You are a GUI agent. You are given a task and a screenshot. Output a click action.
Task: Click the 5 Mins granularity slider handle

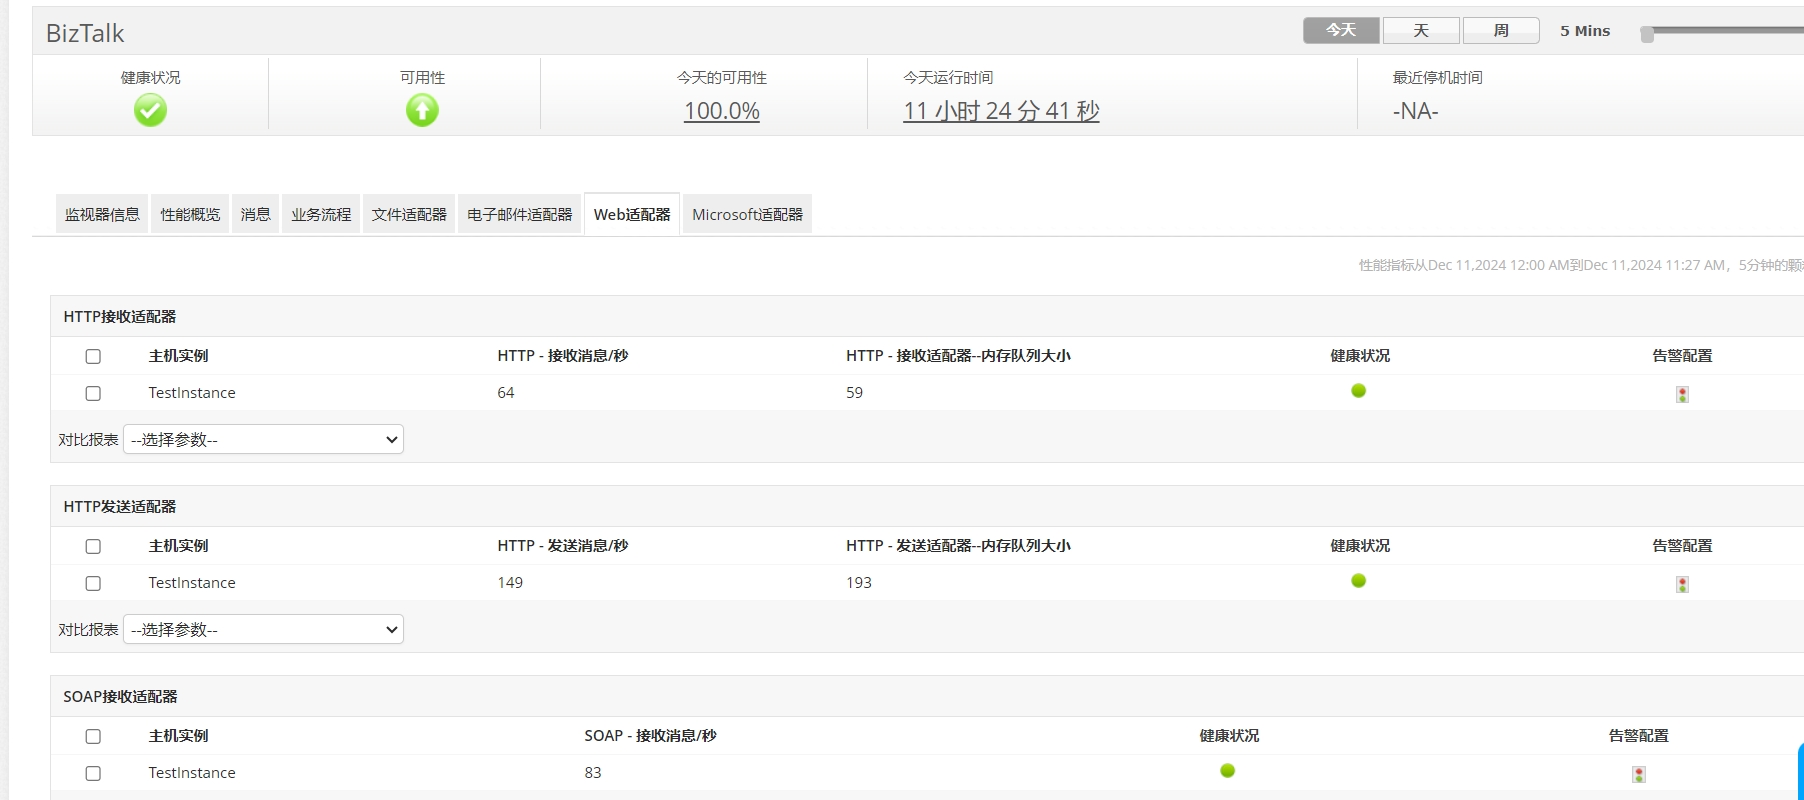[1647, 34]
